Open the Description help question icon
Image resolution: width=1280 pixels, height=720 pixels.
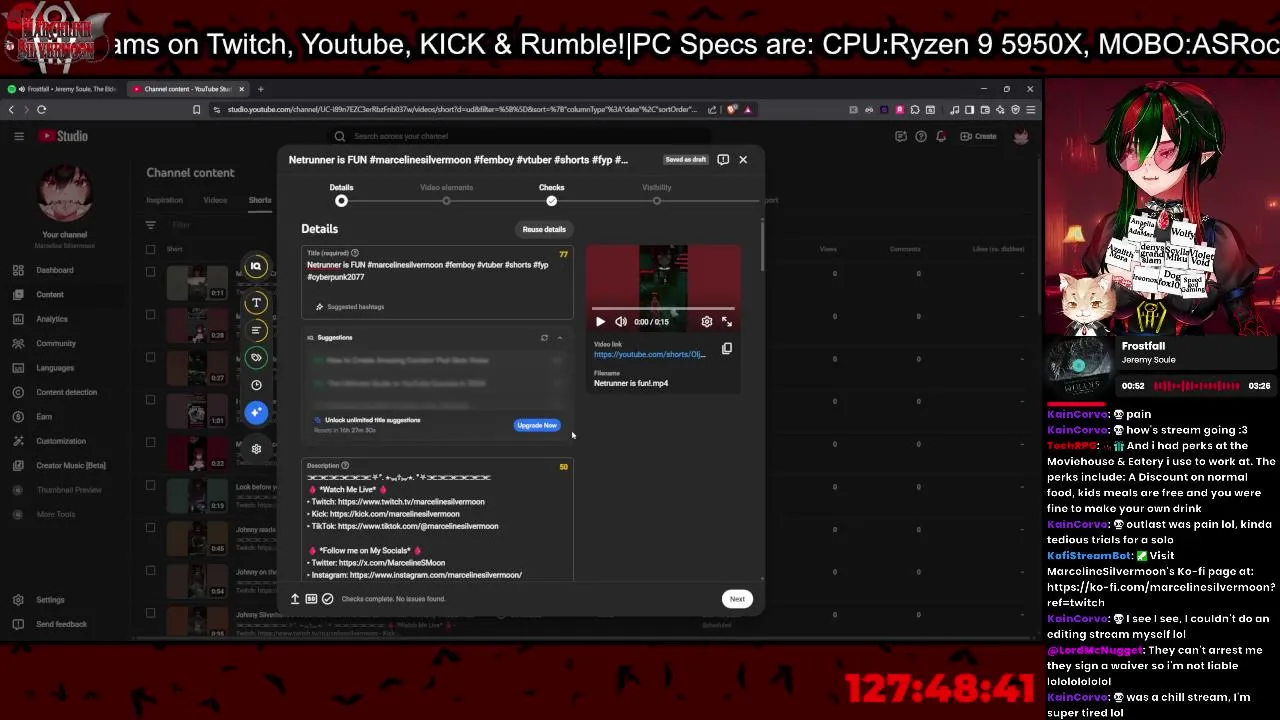pos(345,466)
